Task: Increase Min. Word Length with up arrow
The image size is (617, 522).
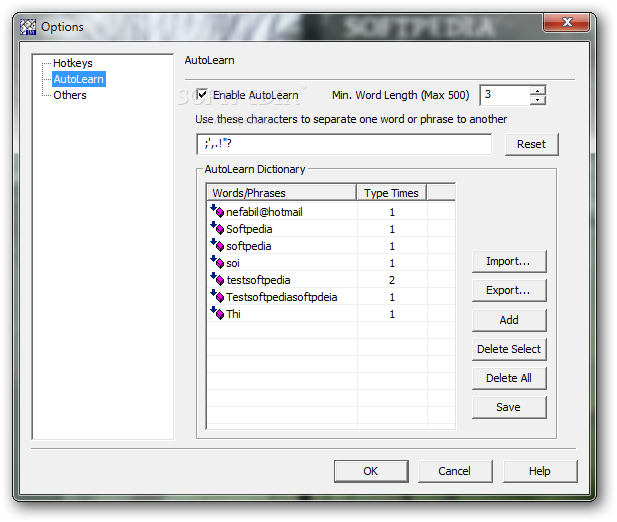Action: pos(537,91)
